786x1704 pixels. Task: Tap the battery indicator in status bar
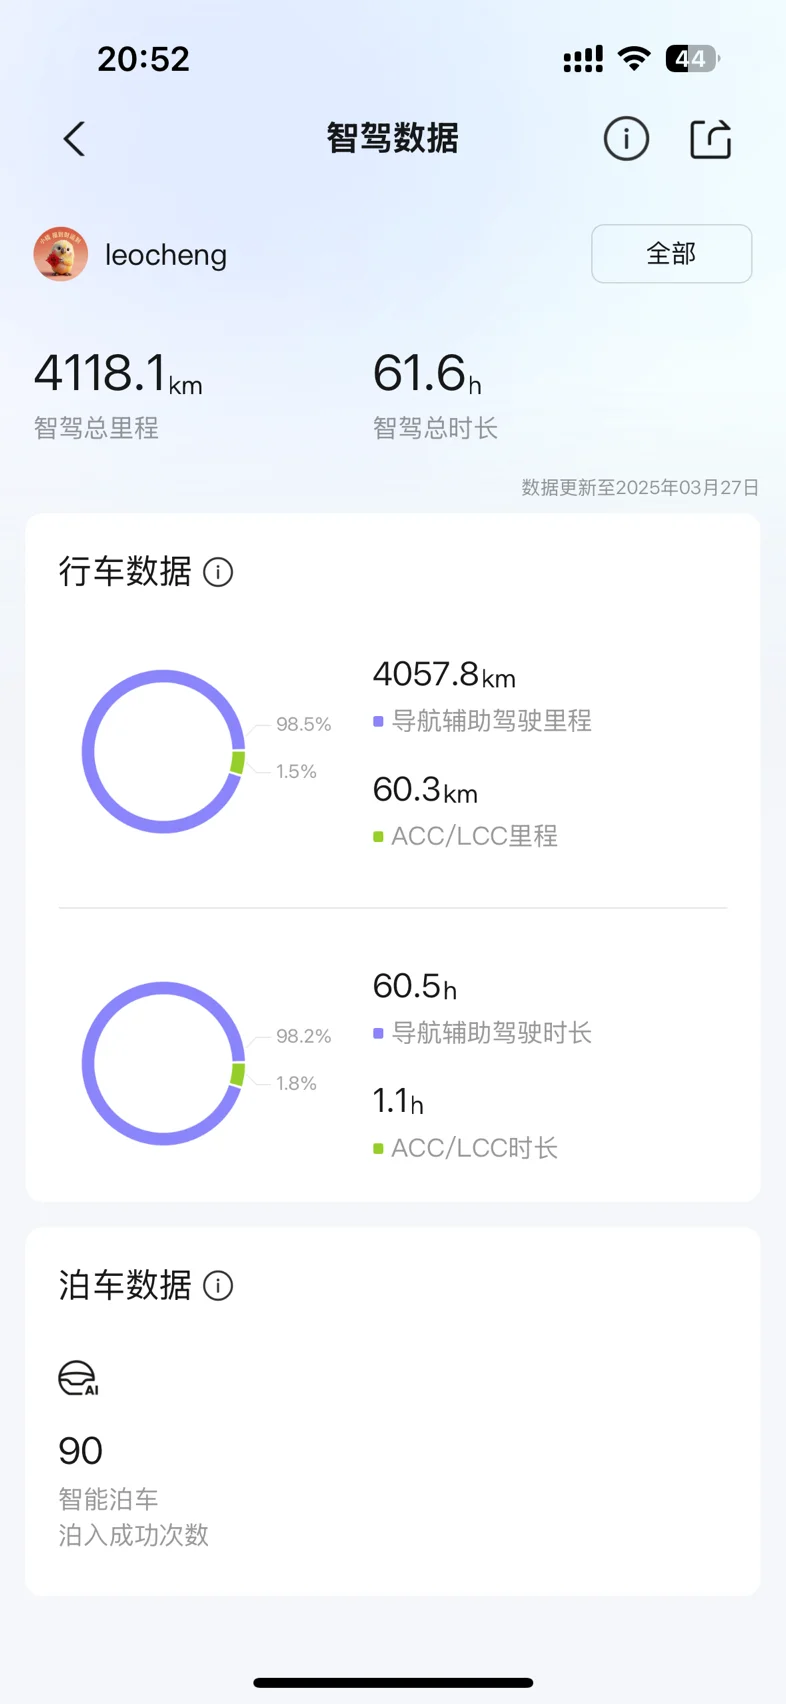point(693,59)
